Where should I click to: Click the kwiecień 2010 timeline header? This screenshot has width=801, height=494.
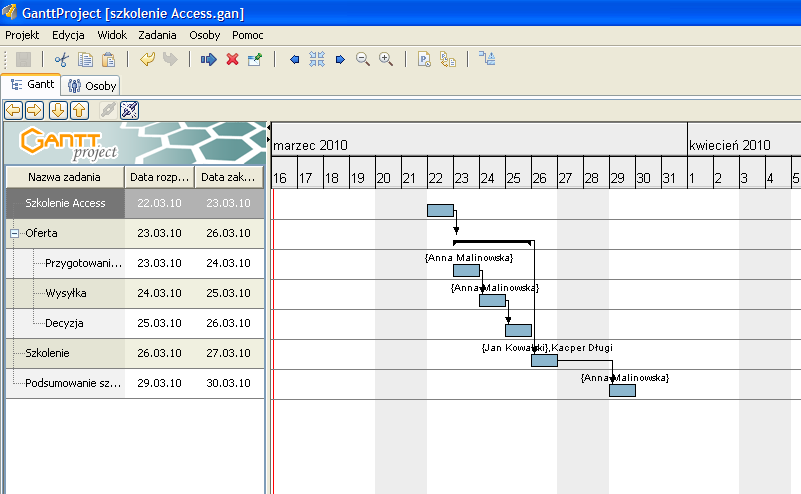[x=744, y=139]
